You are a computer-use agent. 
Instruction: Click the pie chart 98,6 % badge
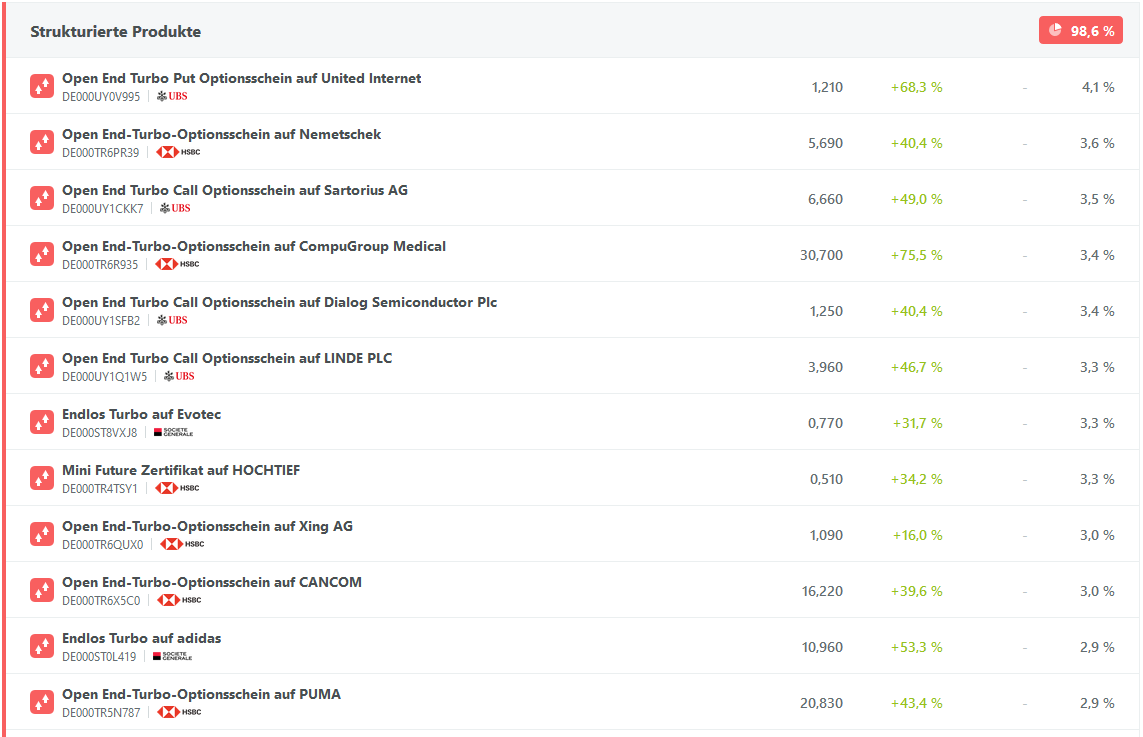click(1080, 31)
